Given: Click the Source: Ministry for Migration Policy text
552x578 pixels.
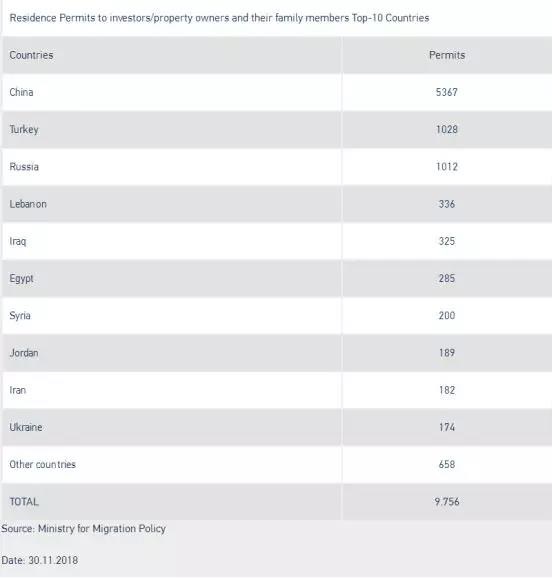Looking at the screenshot, I should 83,529.
